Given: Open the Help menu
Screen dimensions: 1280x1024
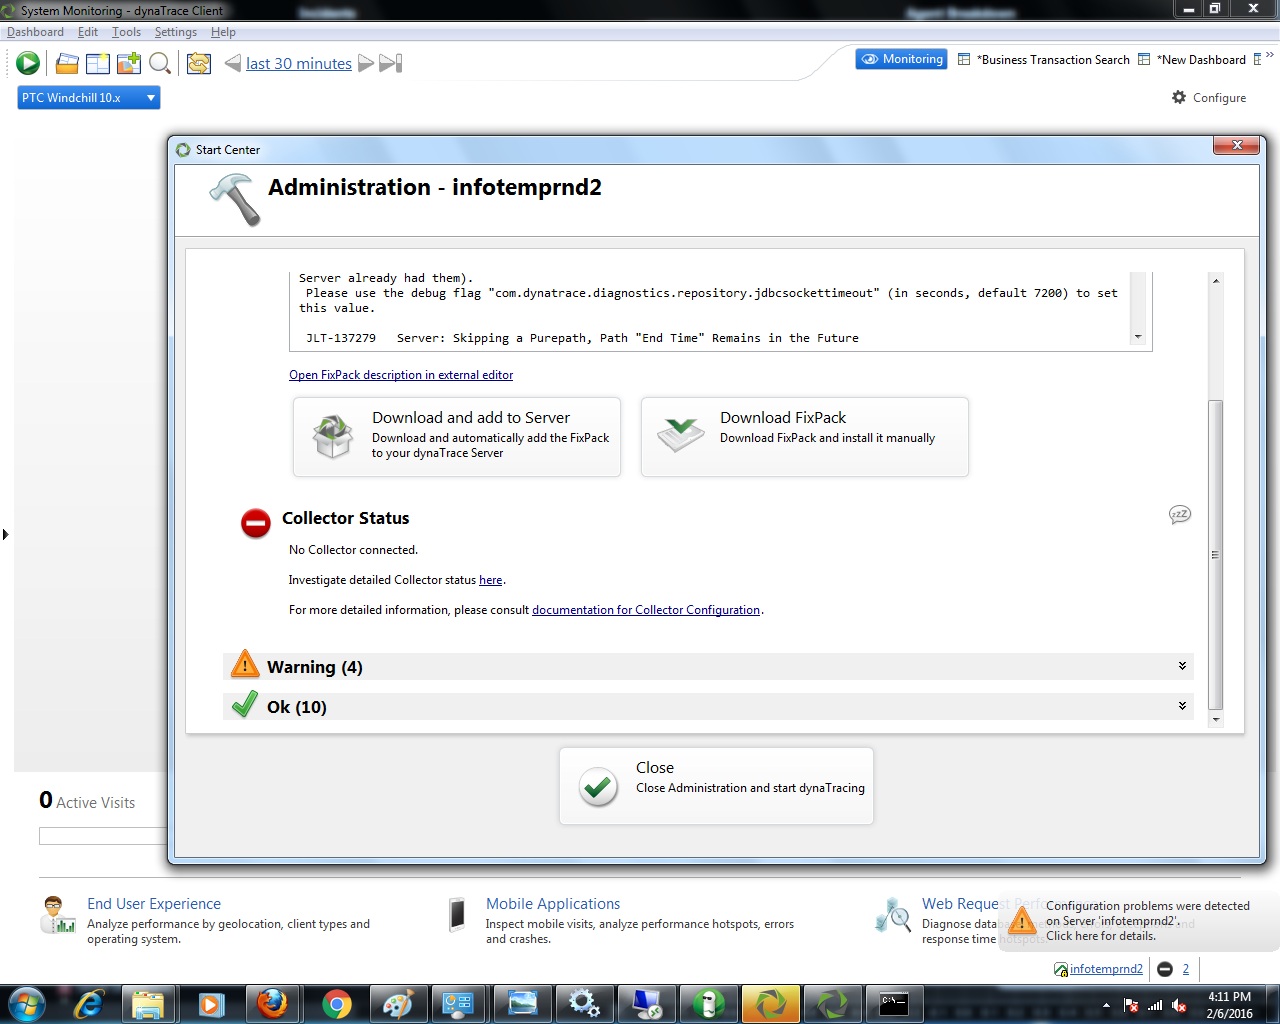Looking at the screenshot, I should click(x=223, y=32).
